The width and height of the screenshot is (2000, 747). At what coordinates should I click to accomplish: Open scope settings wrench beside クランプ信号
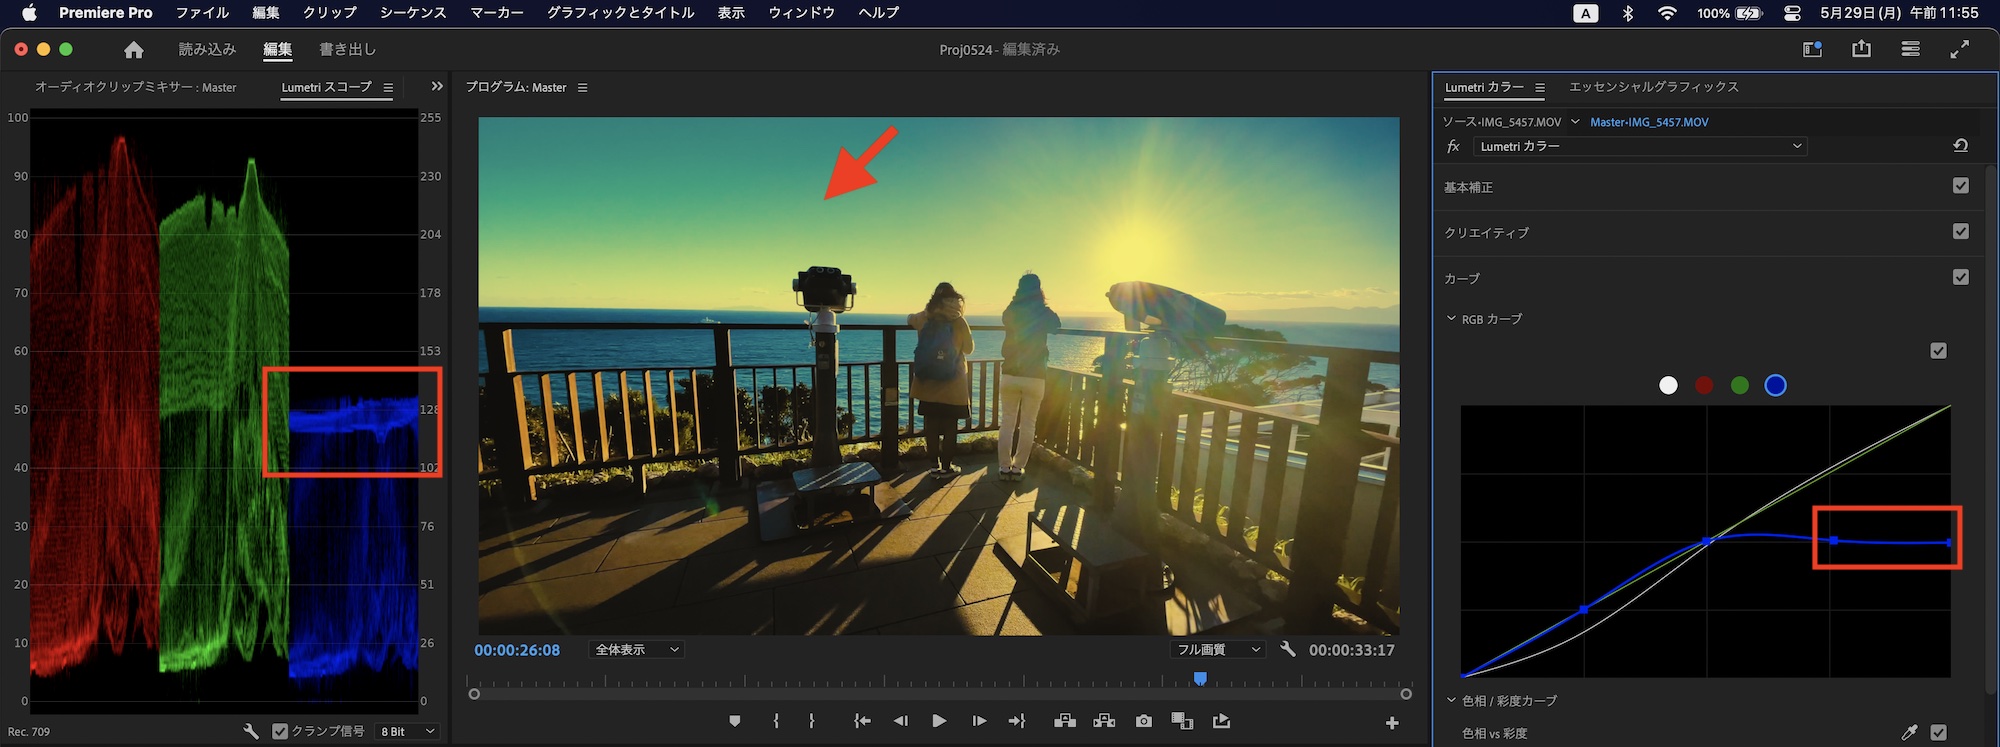coord(251,732)
